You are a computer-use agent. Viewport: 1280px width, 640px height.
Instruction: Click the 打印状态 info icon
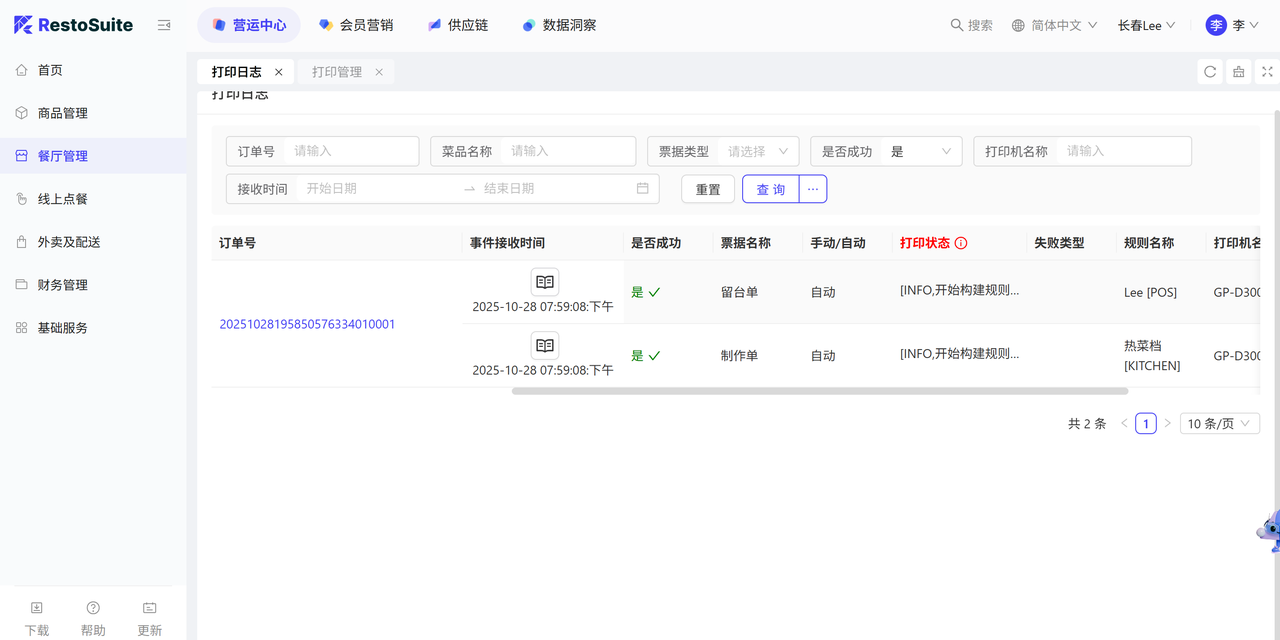[961, 243]
